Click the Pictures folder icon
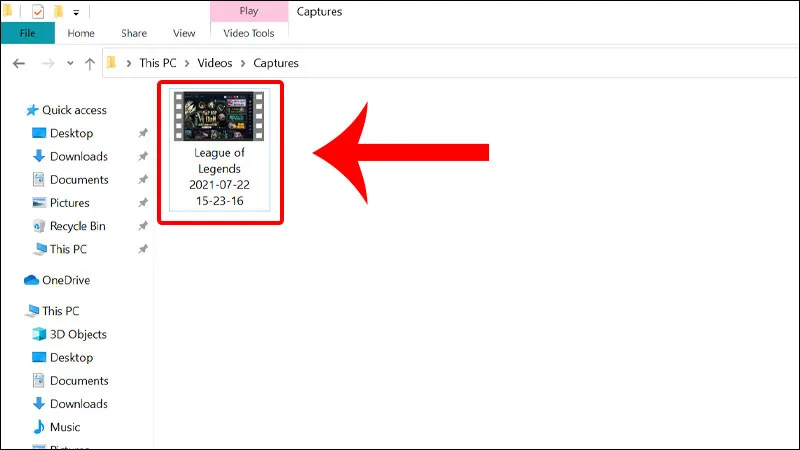This screenshot has height=450, width=800. point(39,203)
